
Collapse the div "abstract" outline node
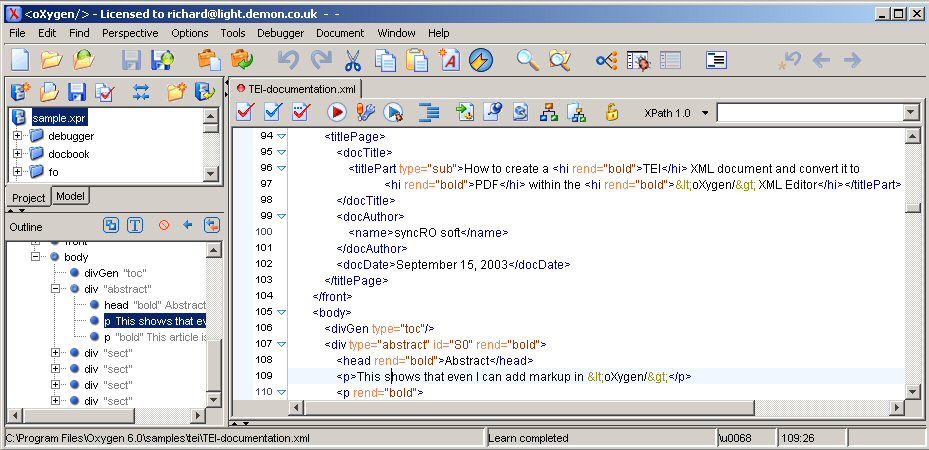[x=56, y=289]
